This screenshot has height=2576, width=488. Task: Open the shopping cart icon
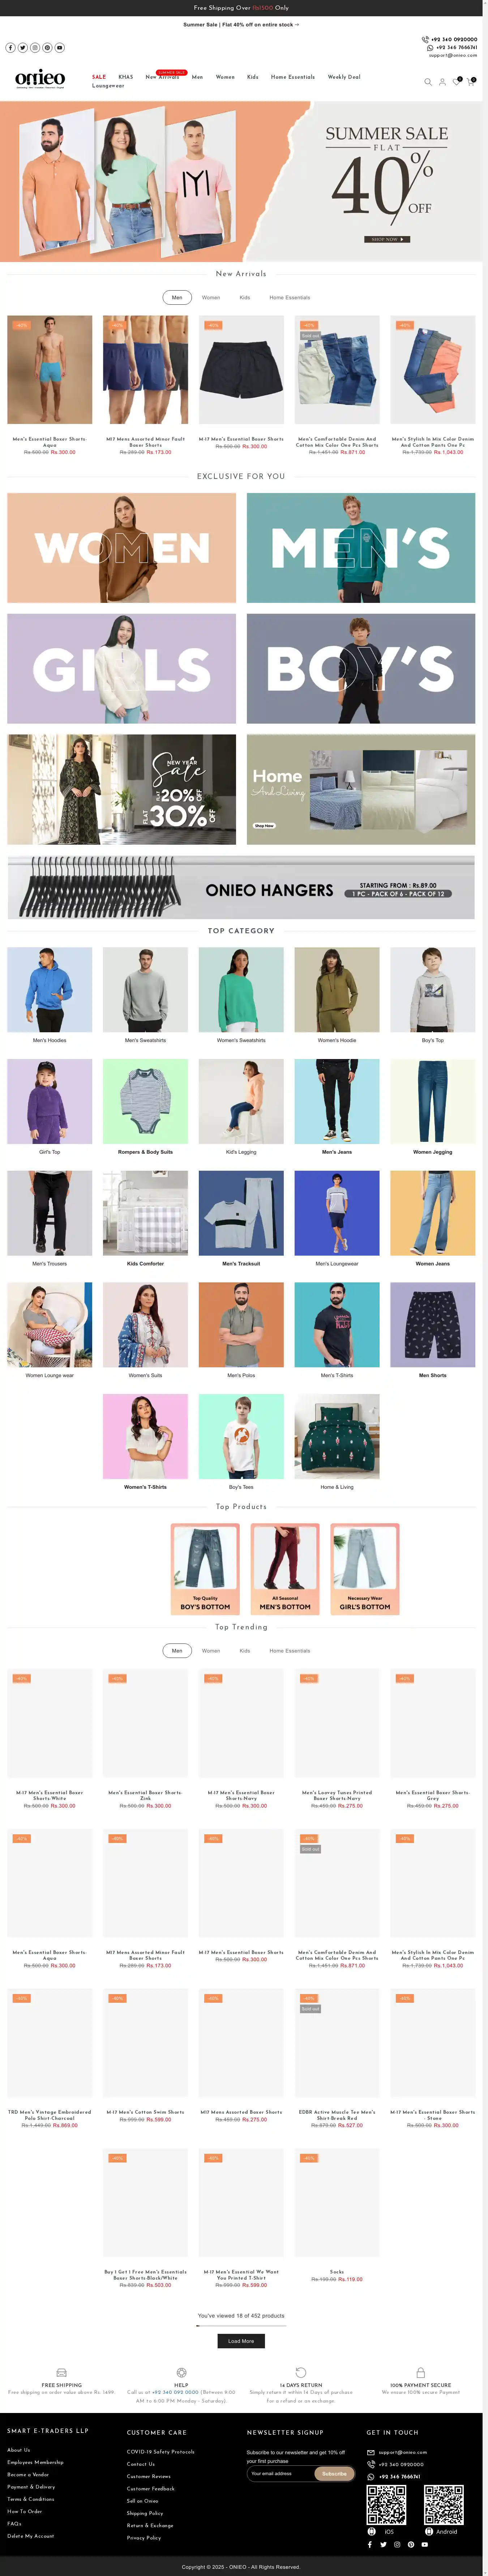coord(471,82)
